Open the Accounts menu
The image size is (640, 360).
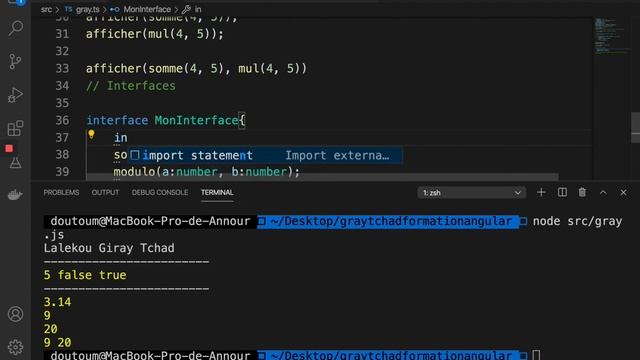[x=16, y=314]
